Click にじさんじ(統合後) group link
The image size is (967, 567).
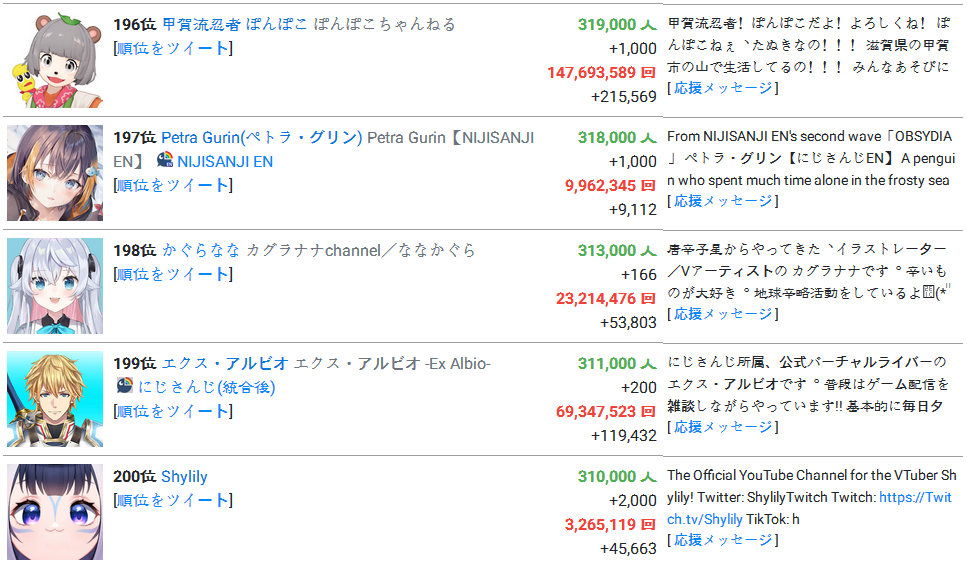click(x=207, y=387)
